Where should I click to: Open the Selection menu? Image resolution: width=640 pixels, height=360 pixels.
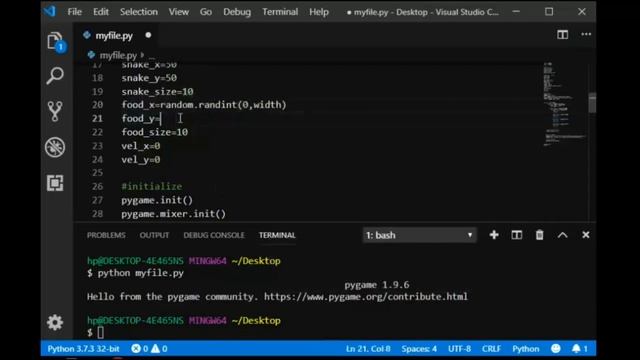pos(139,12)
